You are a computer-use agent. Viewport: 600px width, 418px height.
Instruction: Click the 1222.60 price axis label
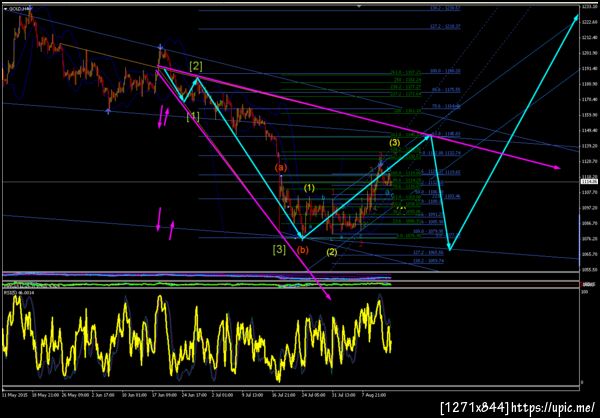[589, 22]
